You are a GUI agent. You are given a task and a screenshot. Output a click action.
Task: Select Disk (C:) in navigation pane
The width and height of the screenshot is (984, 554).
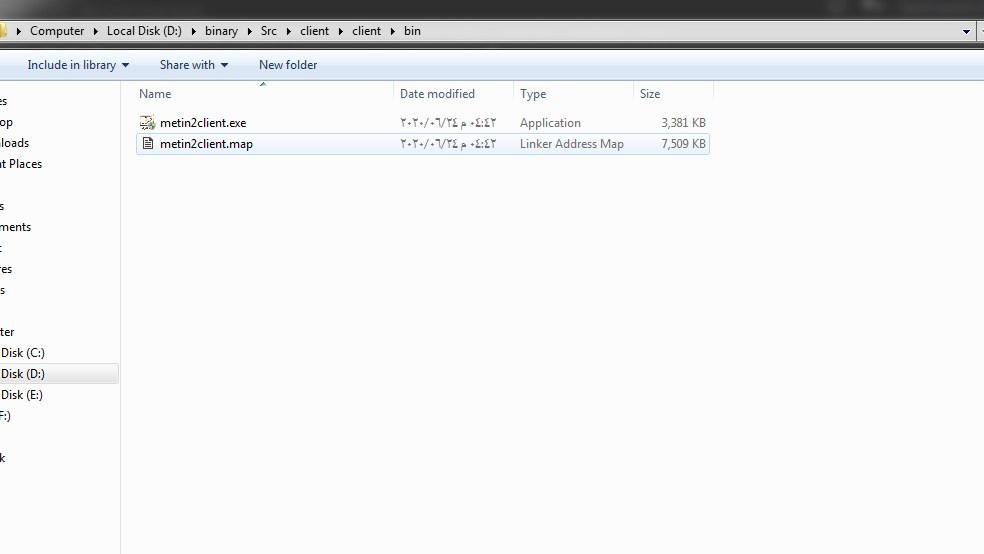click(x=23, y=353)
